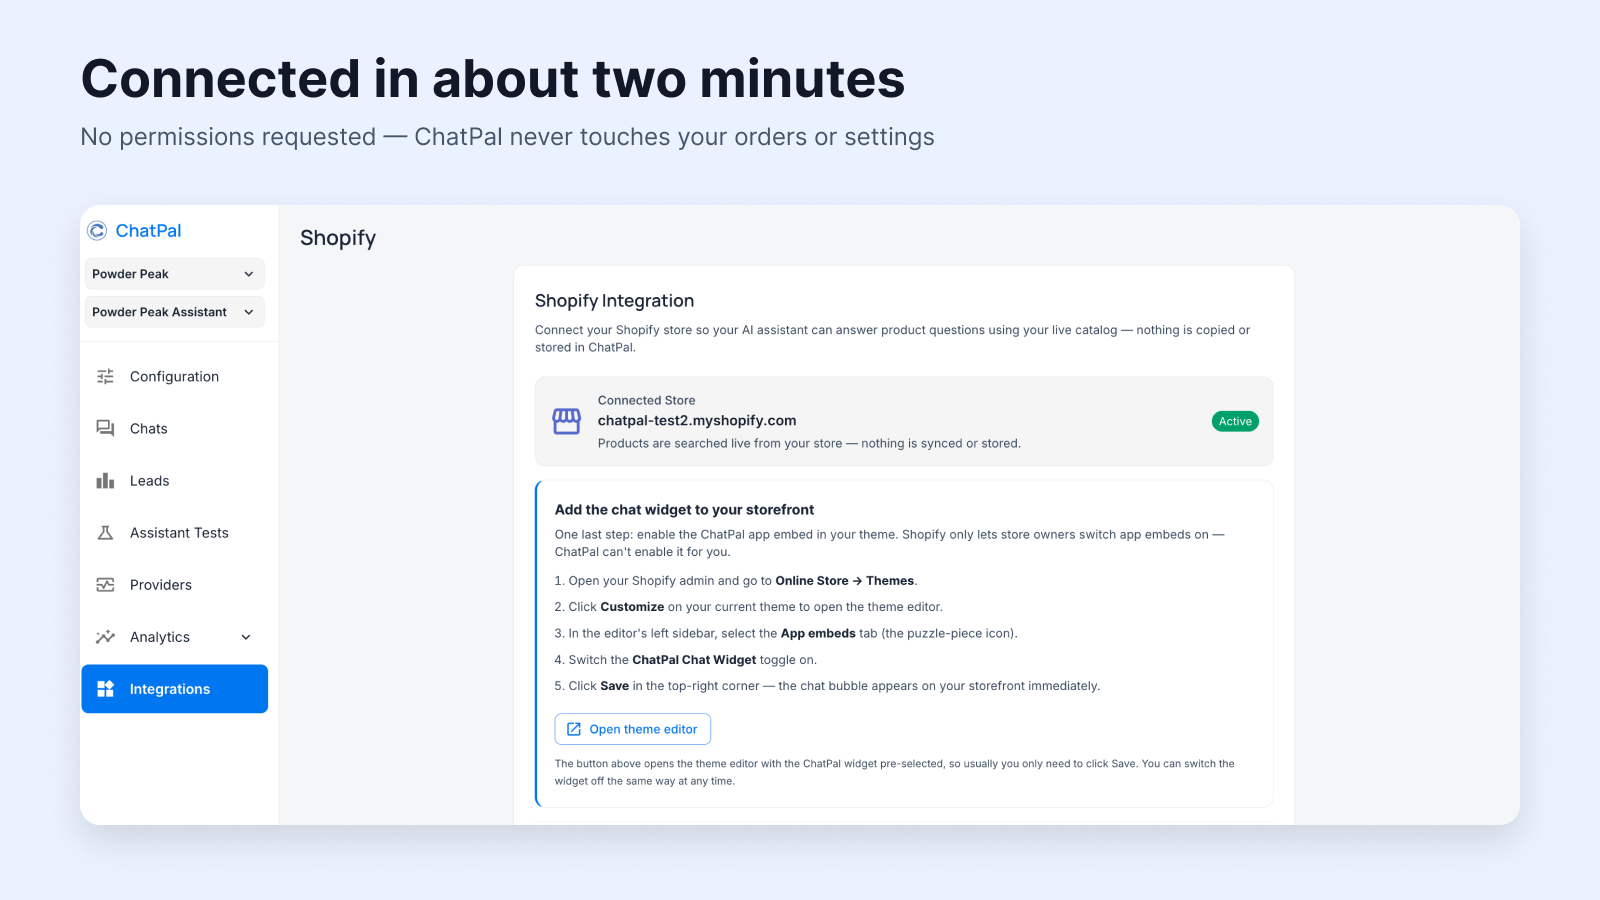Open the Powder Peak workspace dropdown
This screenshot has width=1600, height=900.
175,274
